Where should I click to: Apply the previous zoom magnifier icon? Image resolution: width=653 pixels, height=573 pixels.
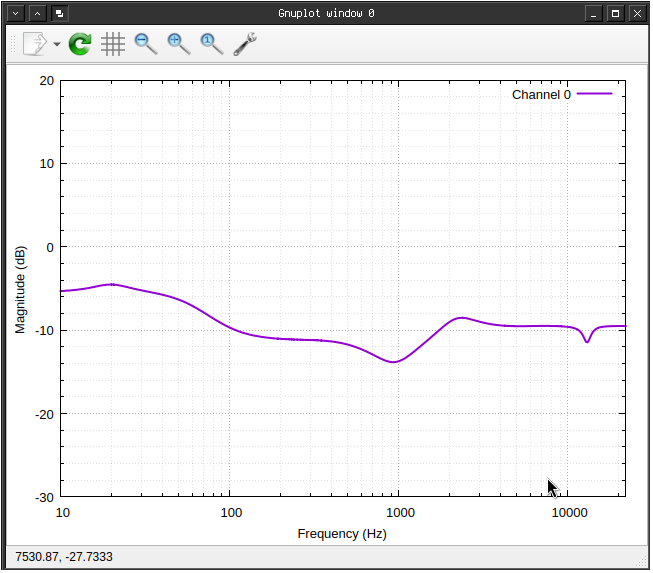click(146, 44)
